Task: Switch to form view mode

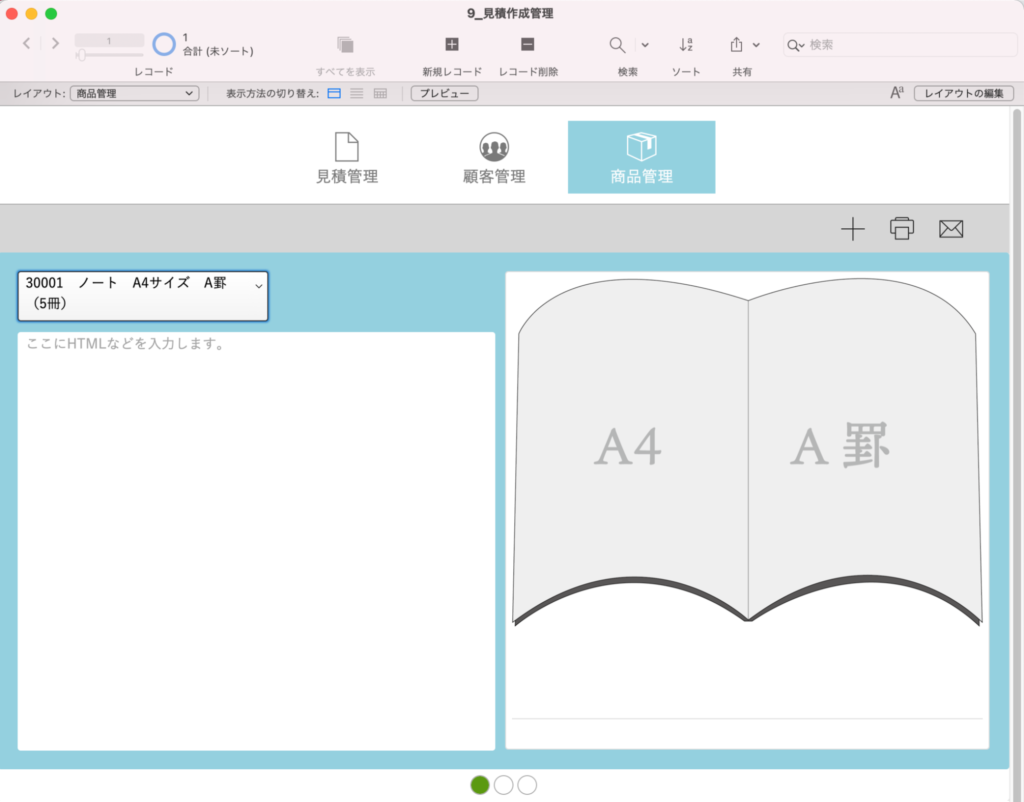Action: pos(334,93)
